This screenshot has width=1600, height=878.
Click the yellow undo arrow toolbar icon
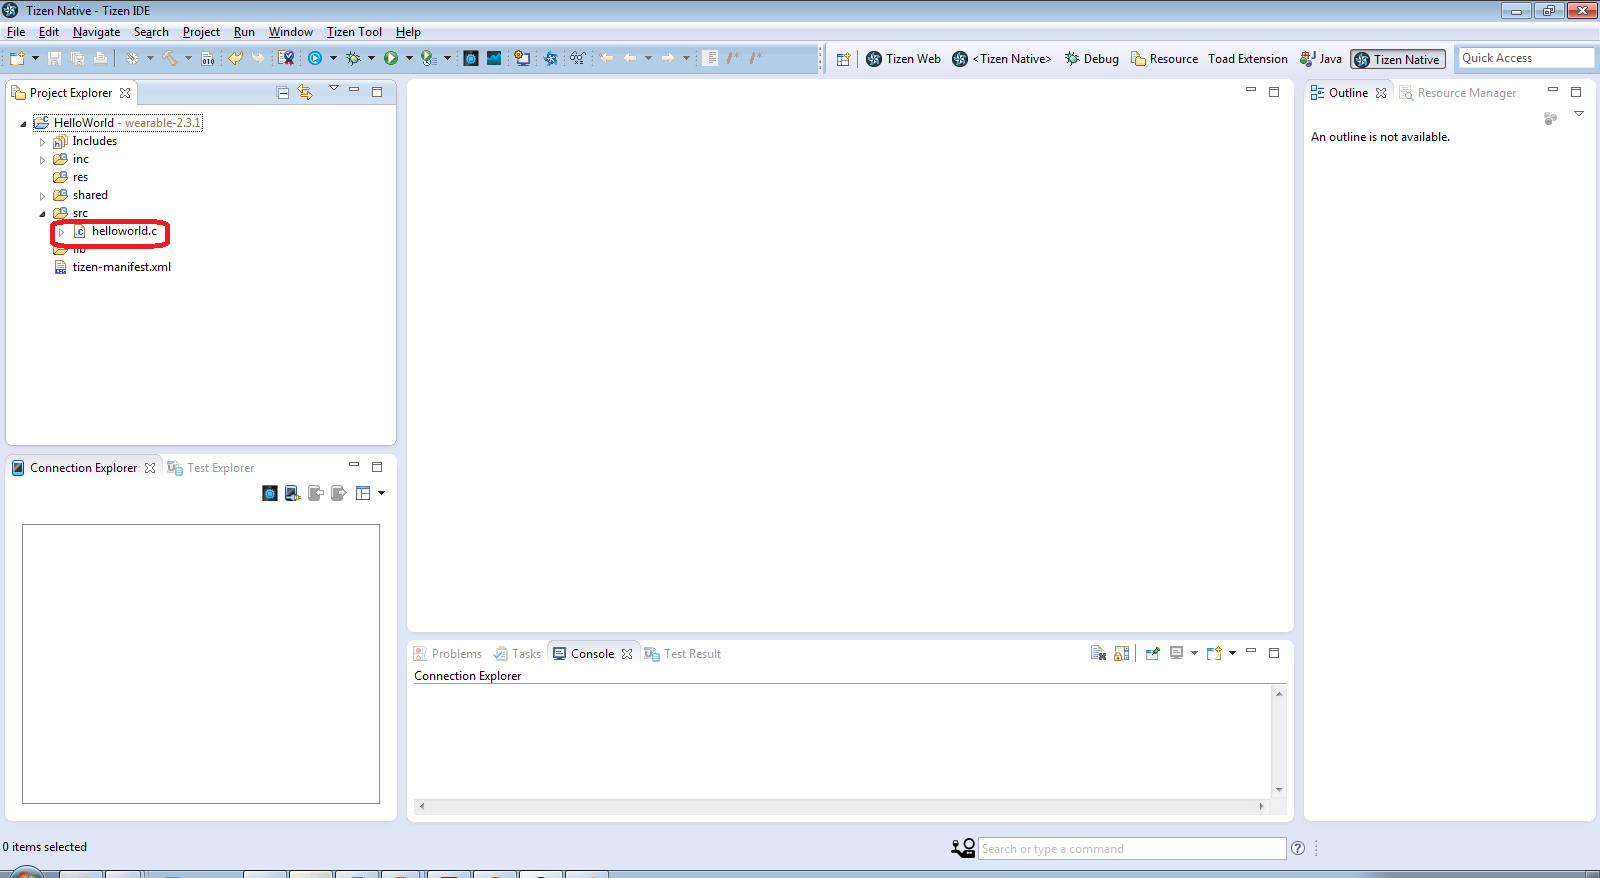[235, 58]
